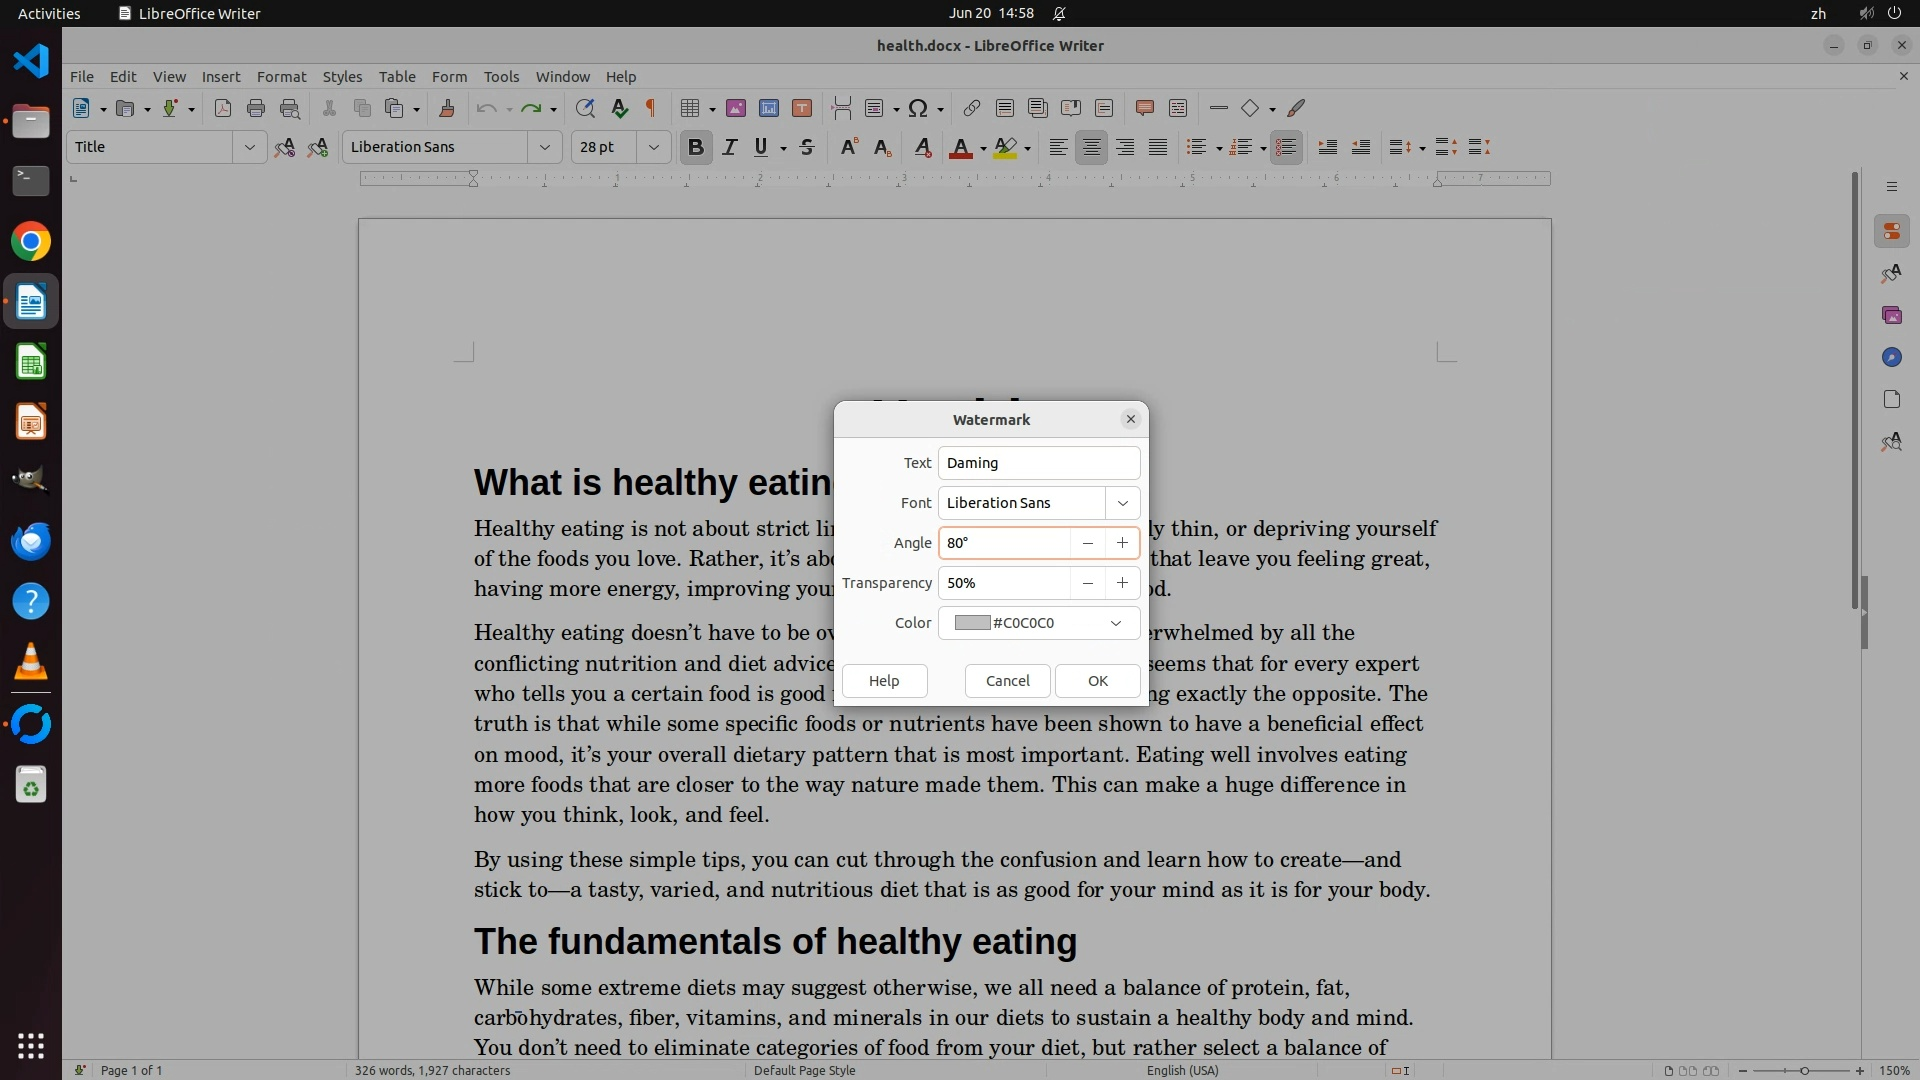
Task: Click the Insert Hyperlink icon
Action: click(x=971, y=109)
